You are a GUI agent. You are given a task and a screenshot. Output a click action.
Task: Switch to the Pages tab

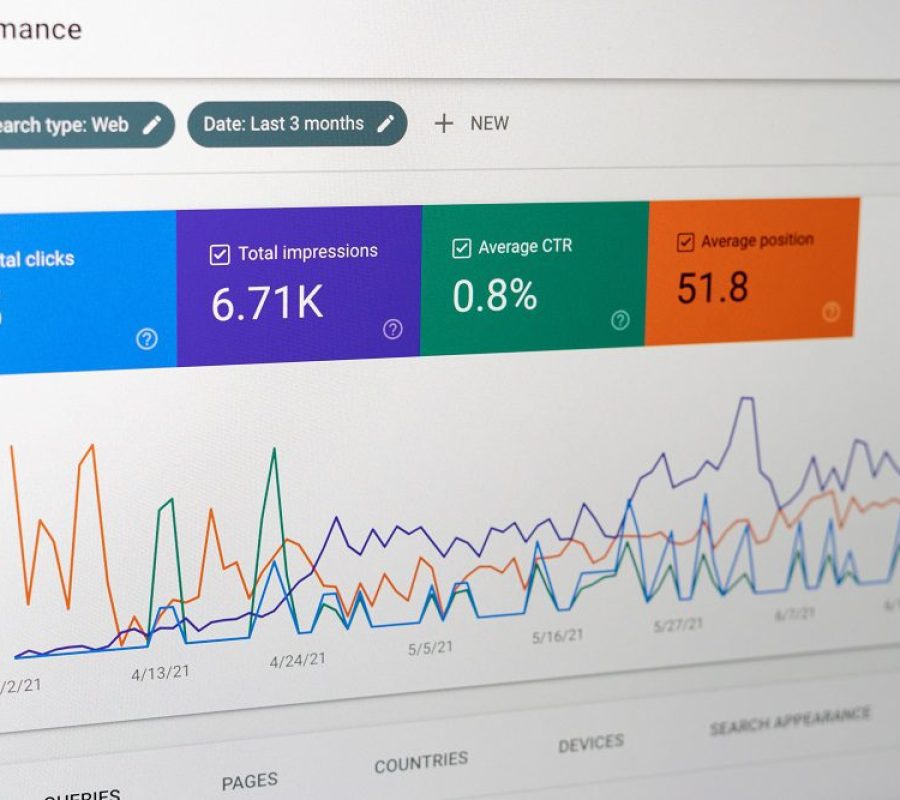(248, 780)
